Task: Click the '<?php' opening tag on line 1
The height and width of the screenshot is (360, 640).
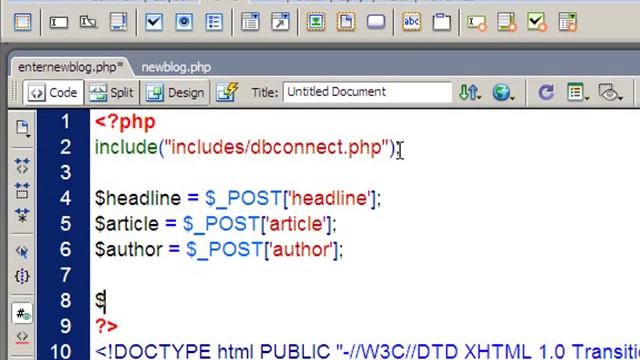Action: (125, 122)
